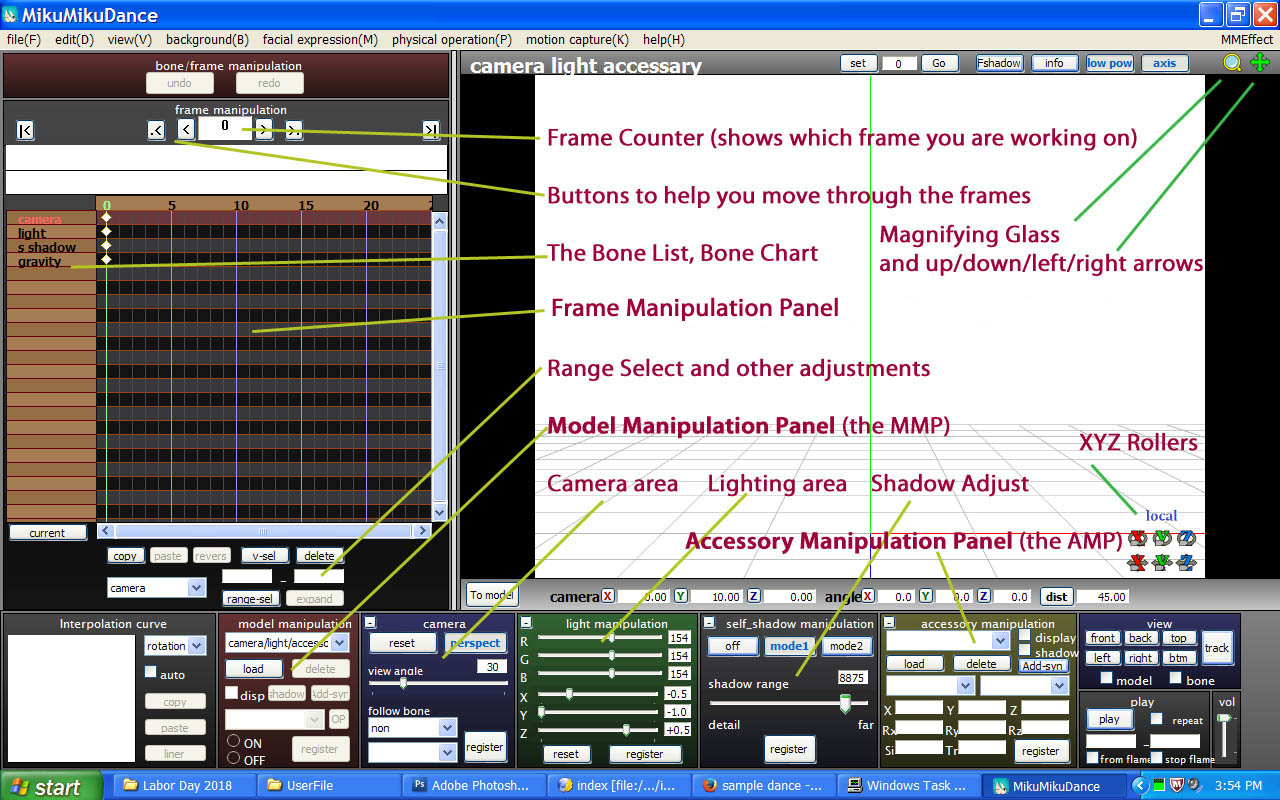This screenshot has width=1280, height=800.
Task: Open the file(F) menu
Action: tap(24, 40)
